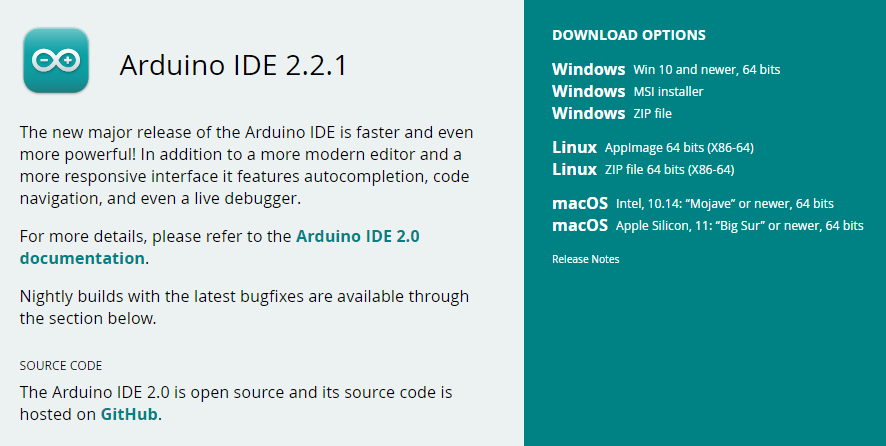The height and width of the screenshot is (446, 886).
Task: Download the Windows ZIP file
Action: click(x=615, y=114)
